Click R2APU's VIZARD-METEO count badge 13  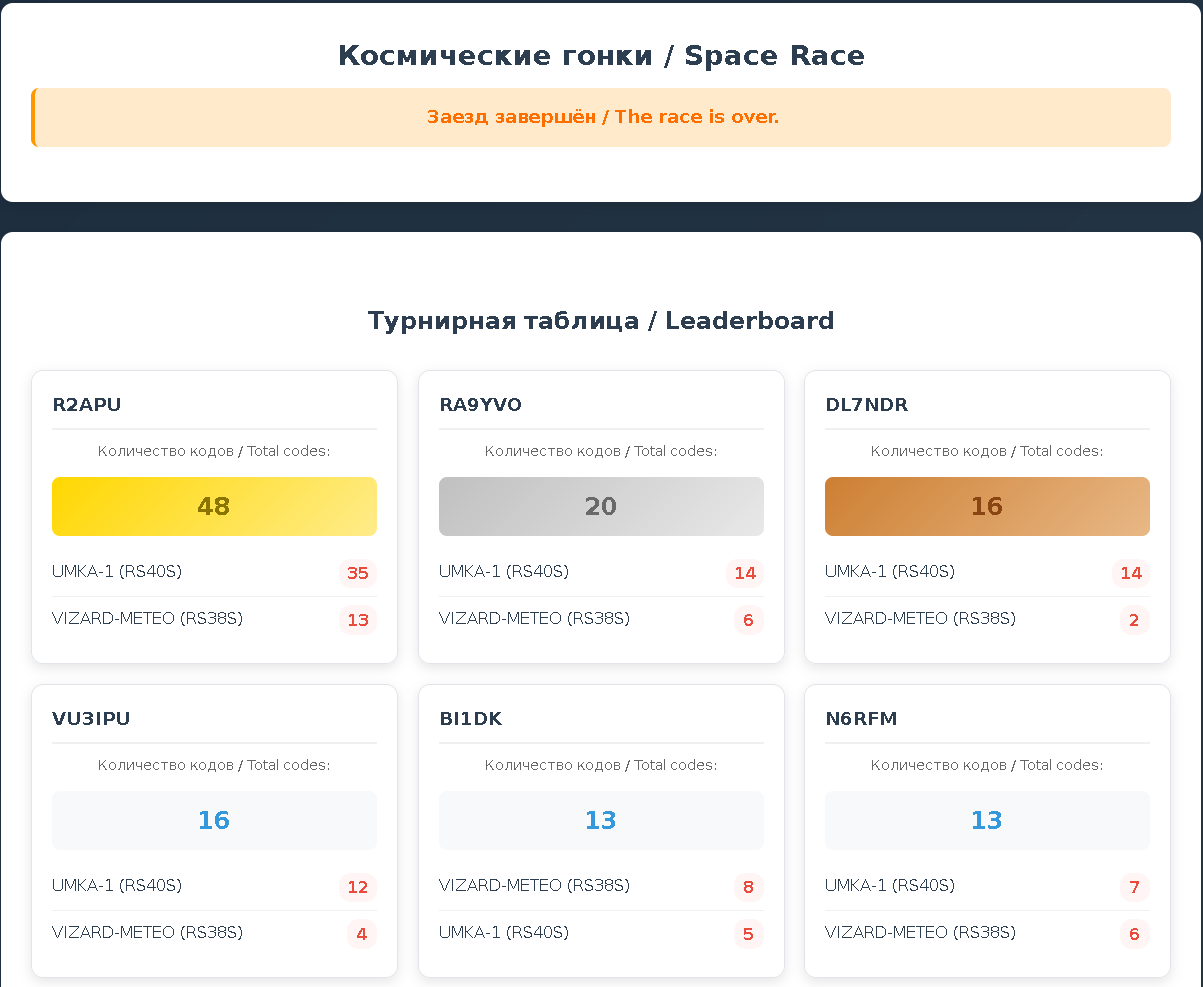tap(357, 620)
